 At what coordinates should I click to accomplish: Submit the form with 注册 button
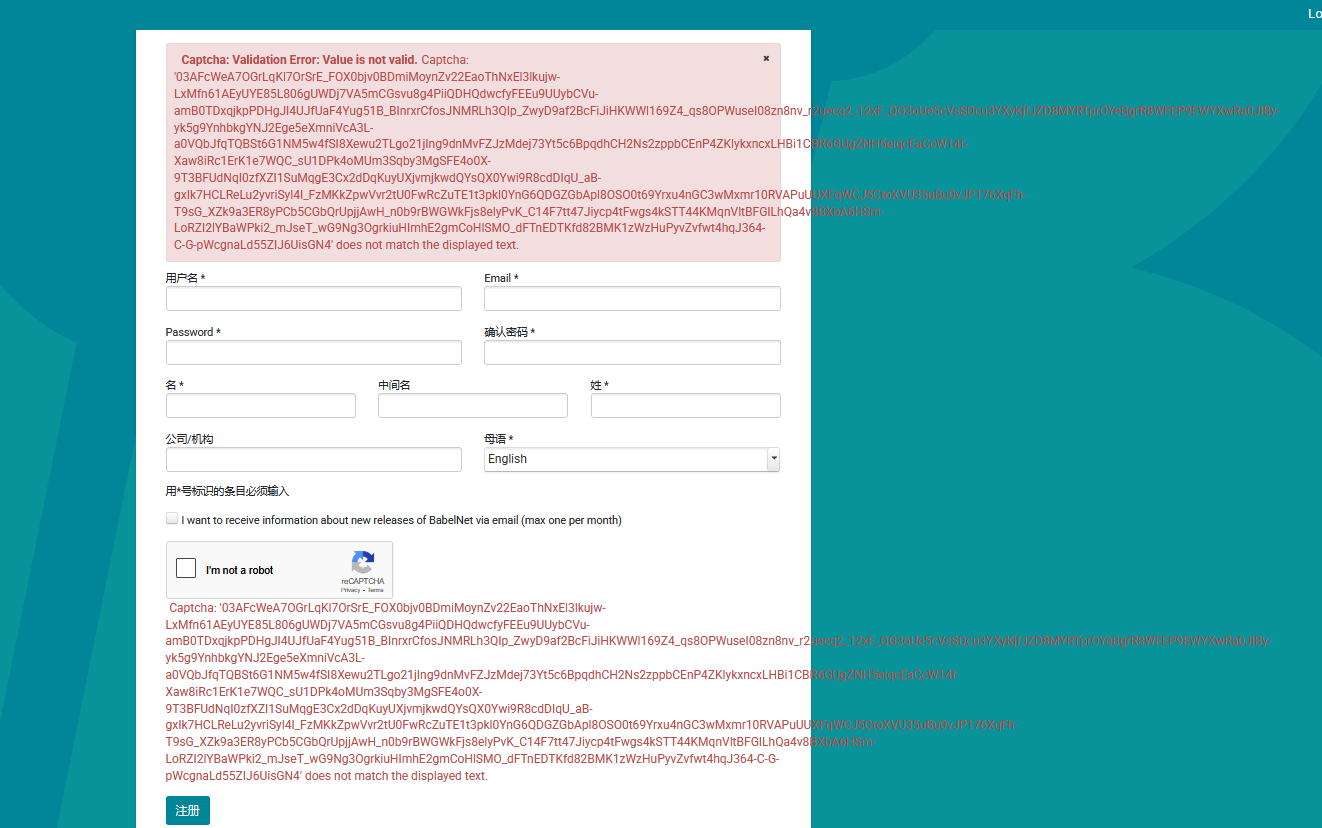(188, 811)
